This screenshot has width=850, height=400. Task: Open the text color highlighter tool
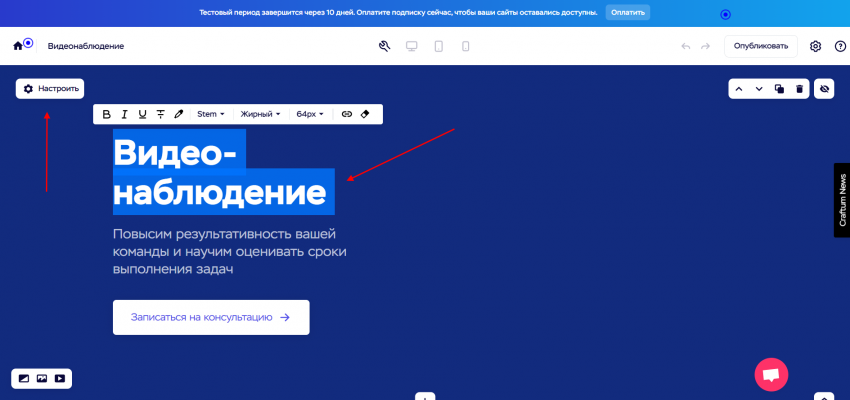[179, 114]
